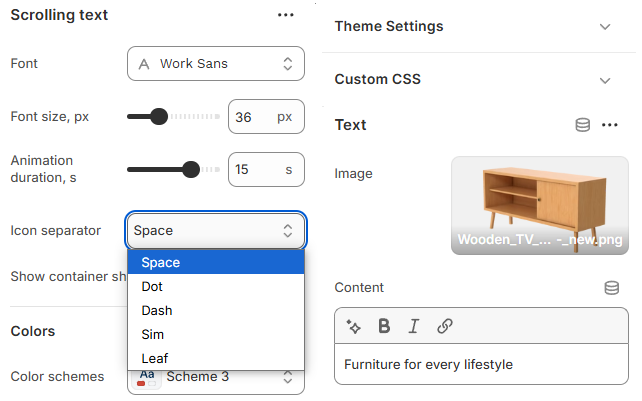Open the Scrolling text more options menu

tap(285, 15)
